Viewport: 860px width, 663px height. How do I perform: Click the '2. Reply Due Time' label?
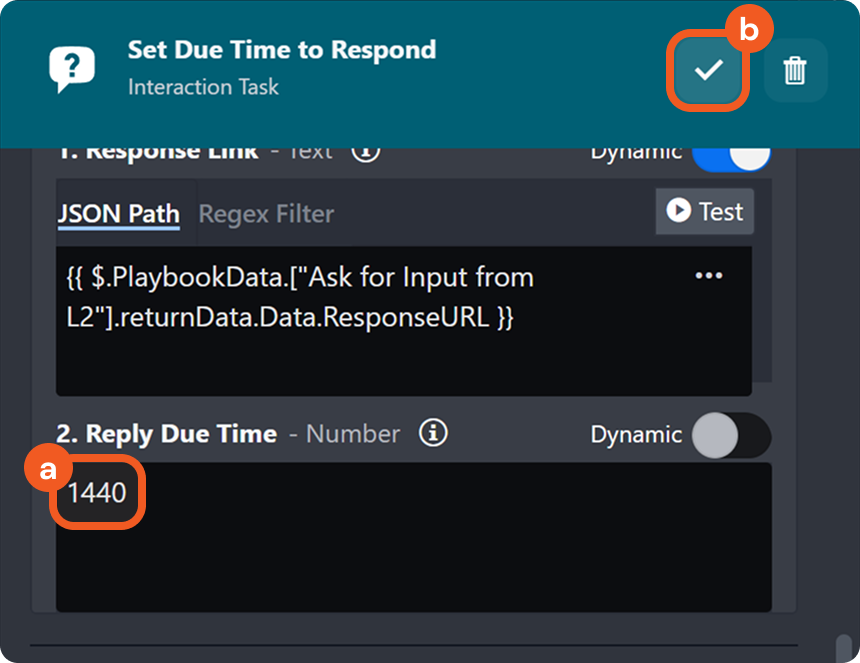pyautogui.click(x=166, y=434)
